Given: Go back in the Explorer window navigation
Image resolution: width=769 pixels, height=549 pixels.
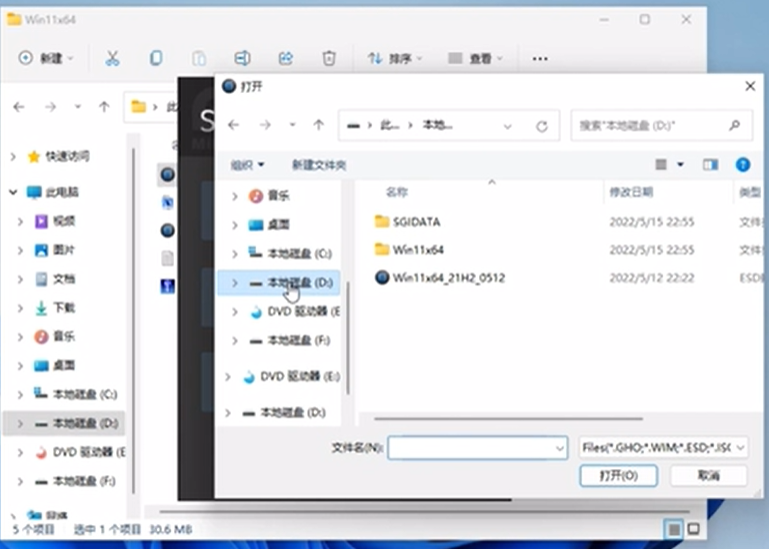Looking at the screenshot, I should point(19,106).
